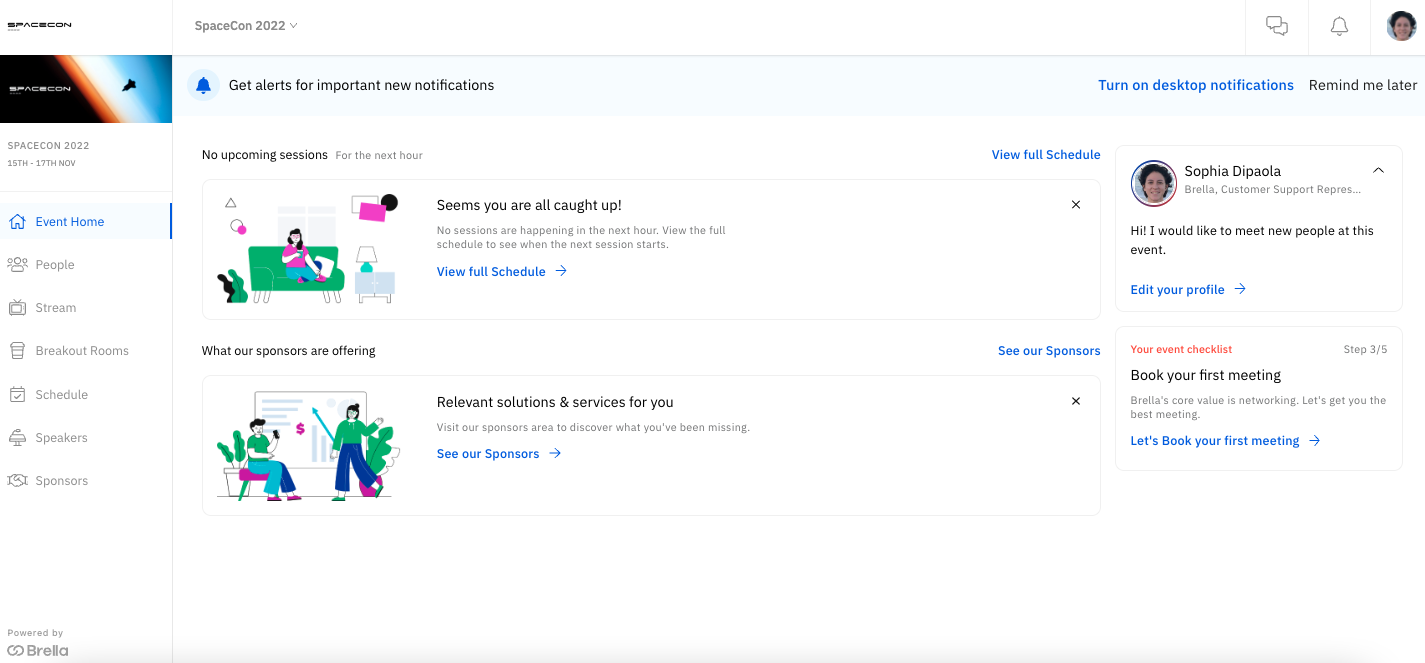Click the 'Book your first meeting' heading
Image resolution: width=1425 pixels, height=663 pixels.
point(1205,375)
